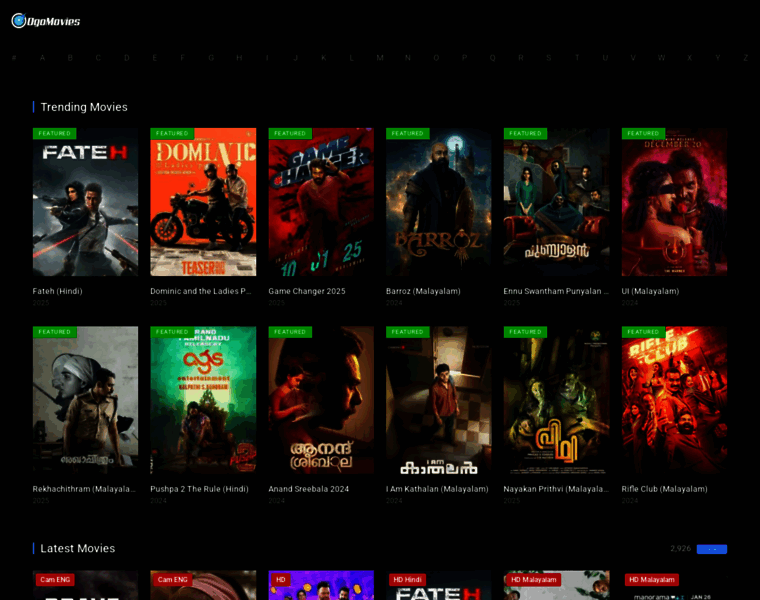760x600 pixels.
Task: Choose letter G in the alphabet index
Action: coord(211,58)
